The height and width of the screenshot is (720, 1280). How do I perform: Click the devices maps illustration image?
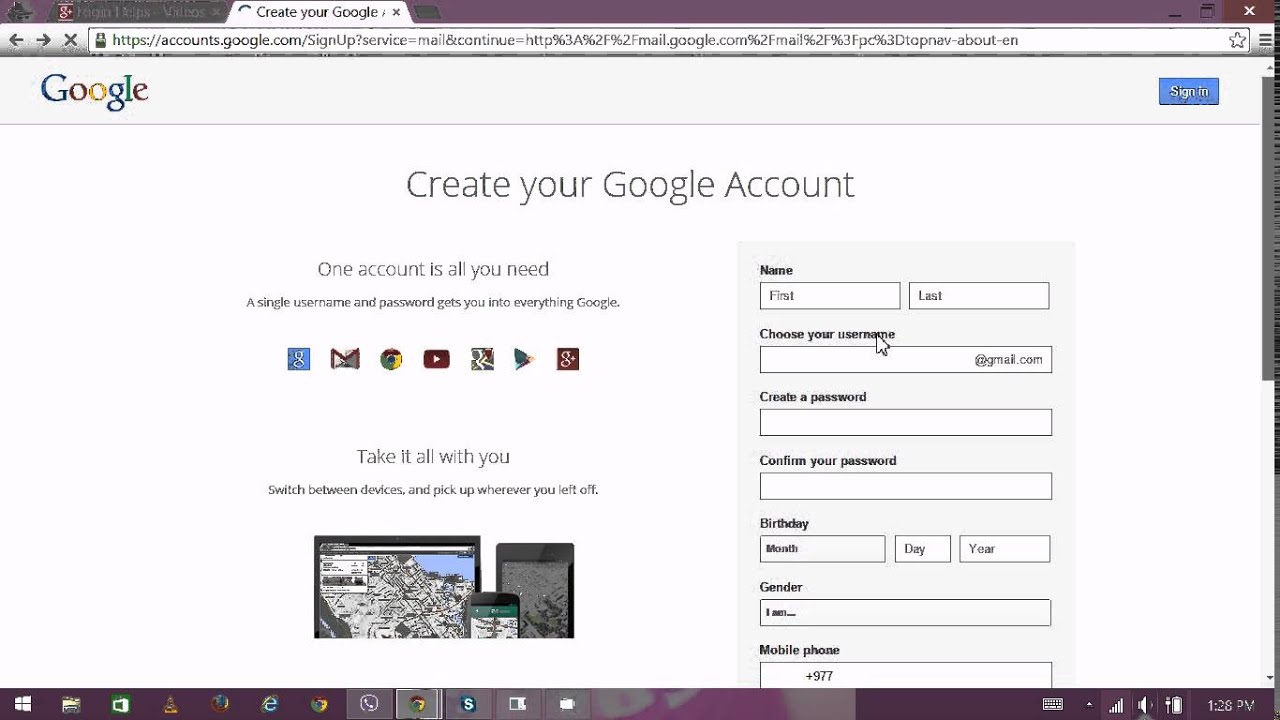click(x=444, y=587)
